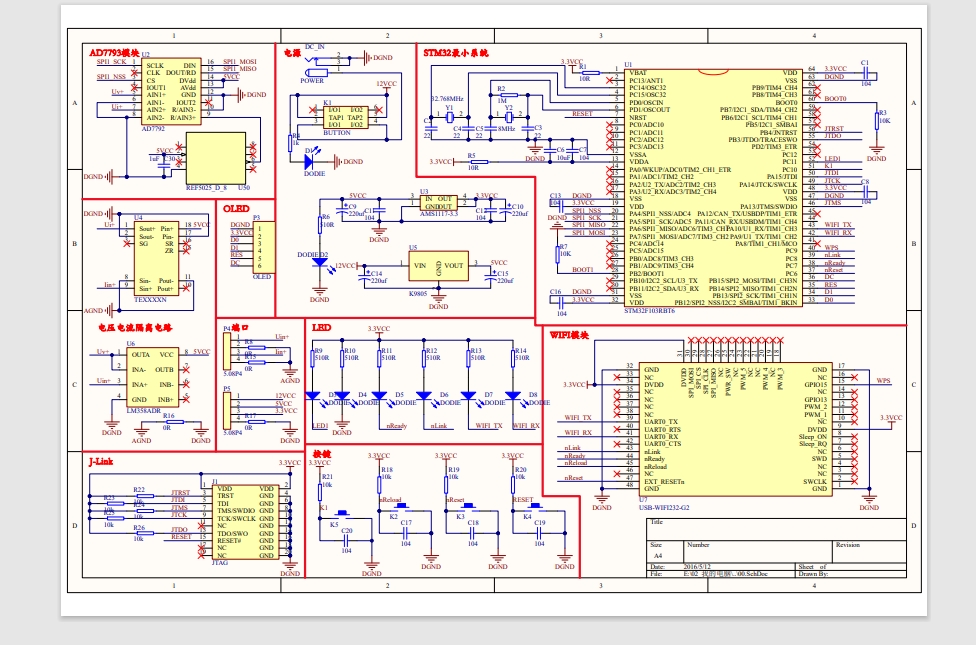Click the U3 regulator component body
This screenshot has width=976, height=645.
tap(438, 203)
